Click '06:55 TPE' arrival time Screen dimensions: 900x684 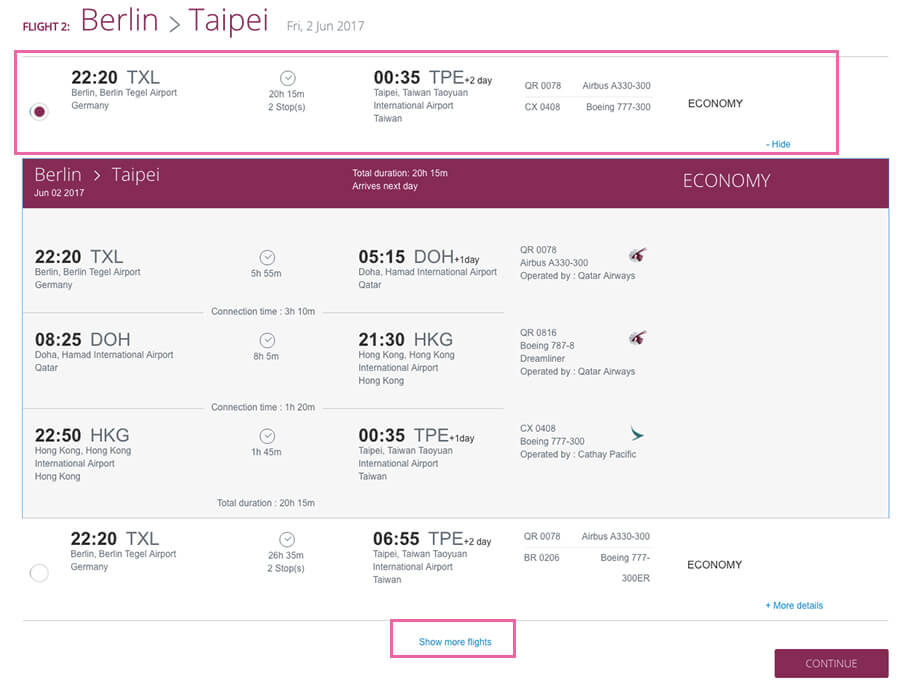[418, 539]
